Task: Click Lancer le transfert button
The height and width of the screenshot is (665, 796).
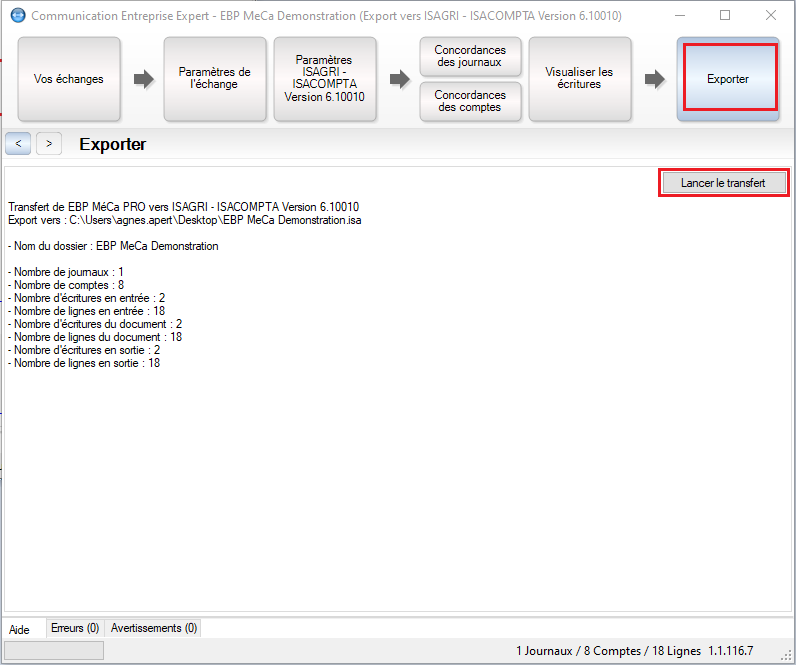Action: pyautogui.click(x=723, y=183)
